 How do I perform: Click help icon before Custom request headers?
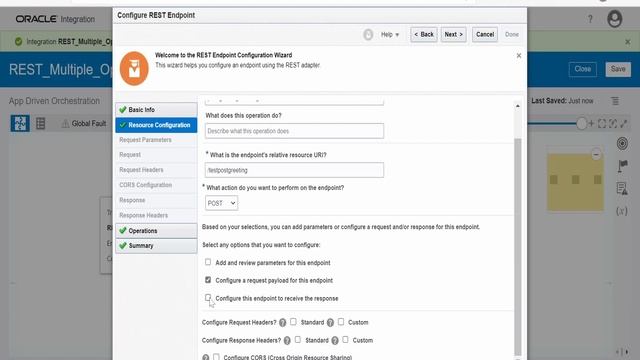330,322
